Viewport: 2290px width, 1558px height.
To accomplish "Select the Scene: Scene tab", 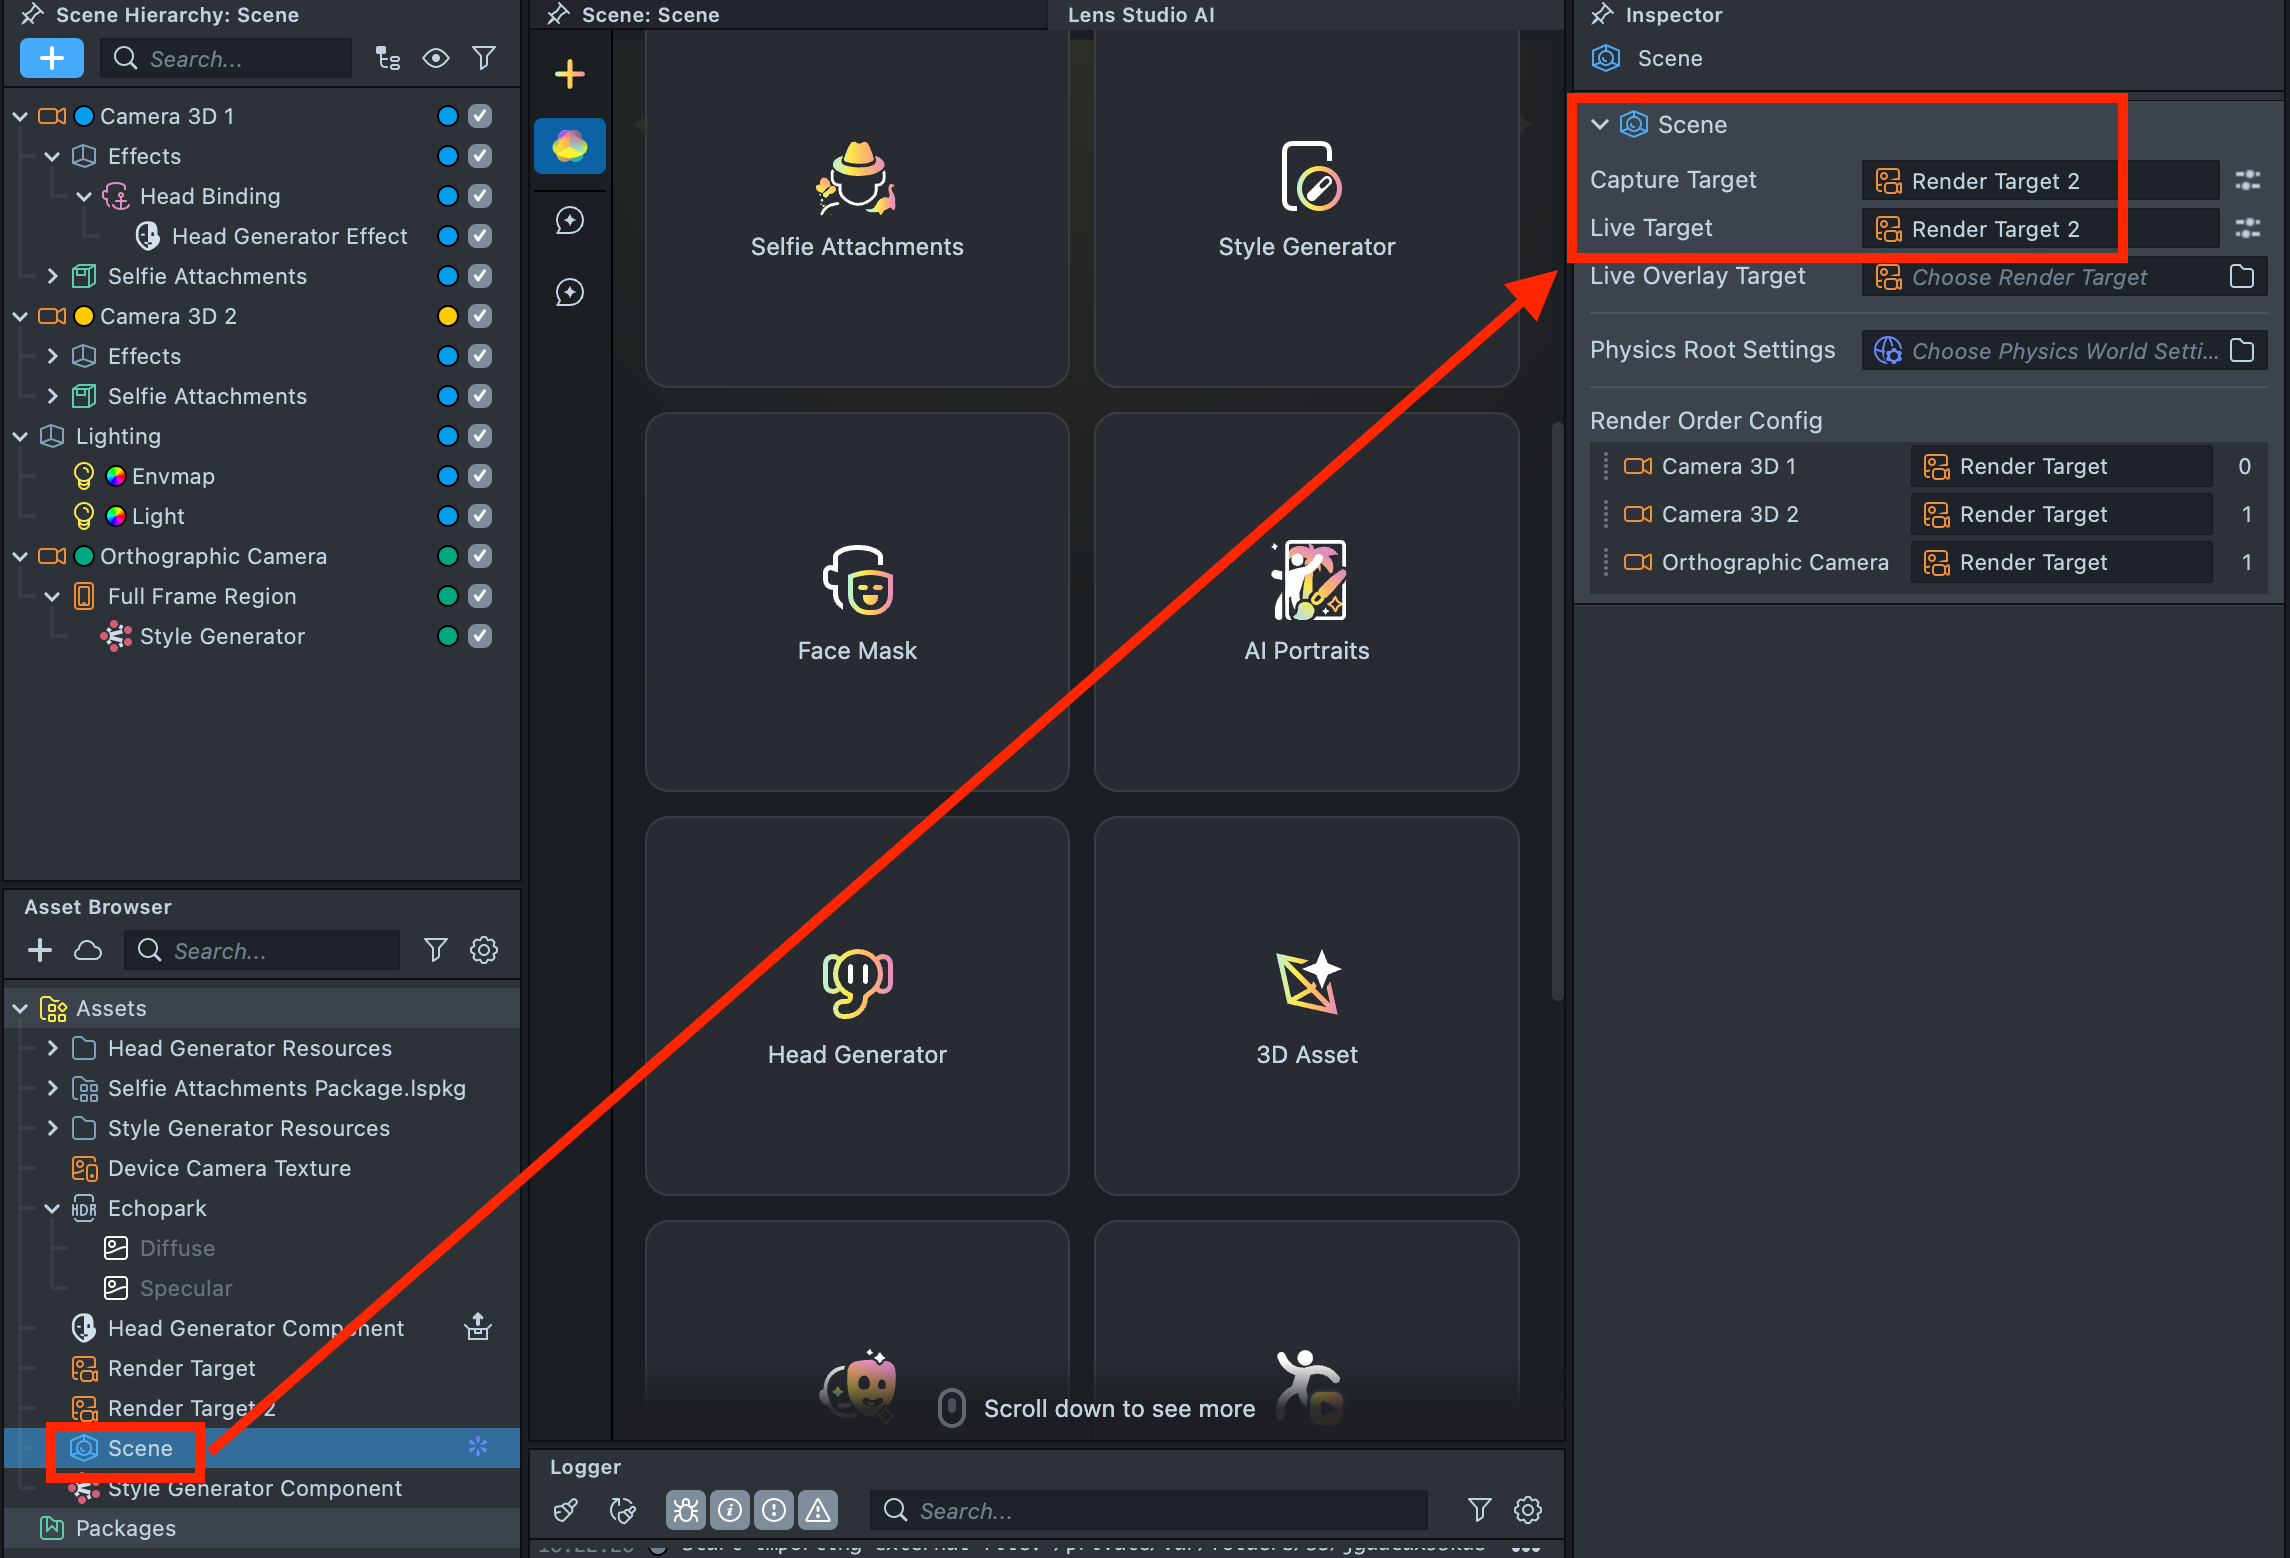I will pyautogui.click(x=650, y=15).
